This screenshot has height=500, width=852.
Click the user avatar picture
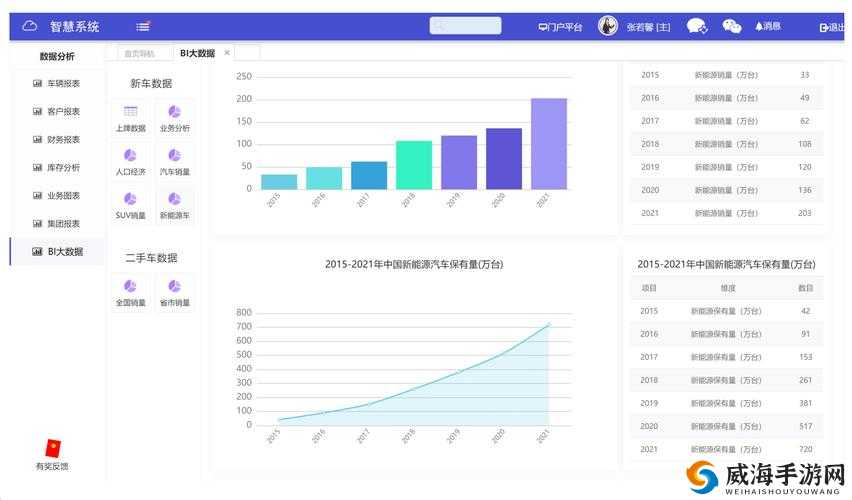tap(608, 26)
